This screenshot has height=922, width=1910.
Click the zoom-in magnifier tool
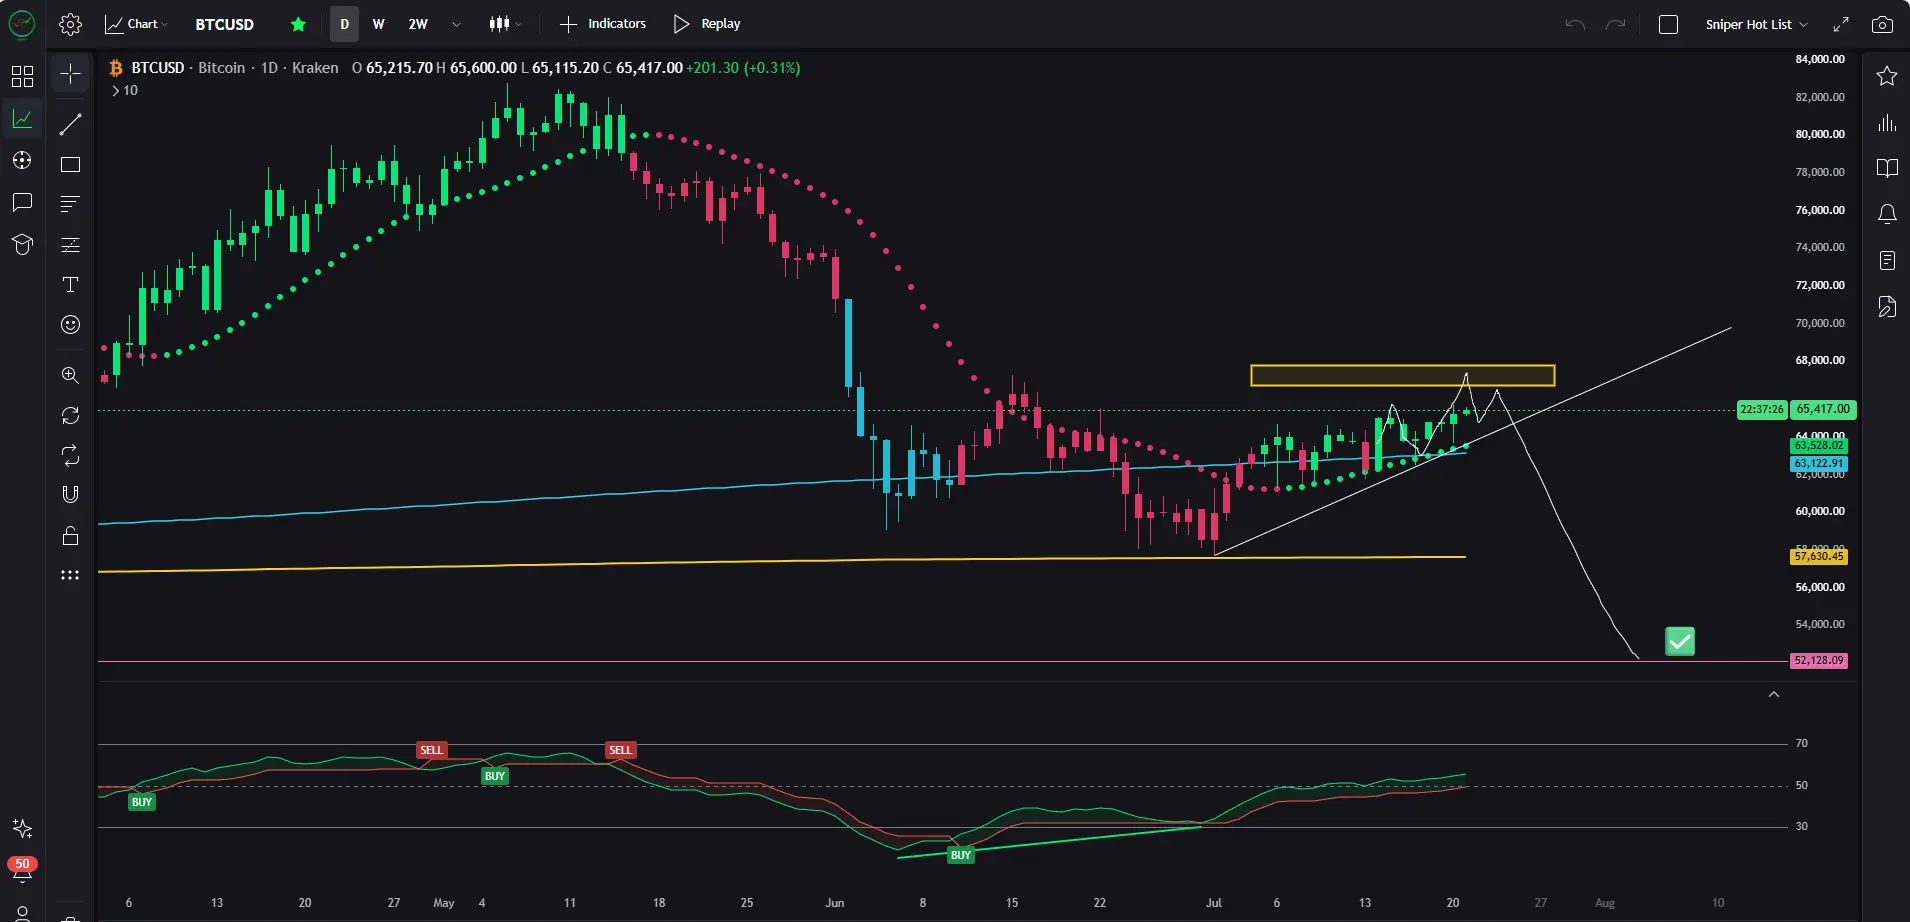(x=70, y=375)
